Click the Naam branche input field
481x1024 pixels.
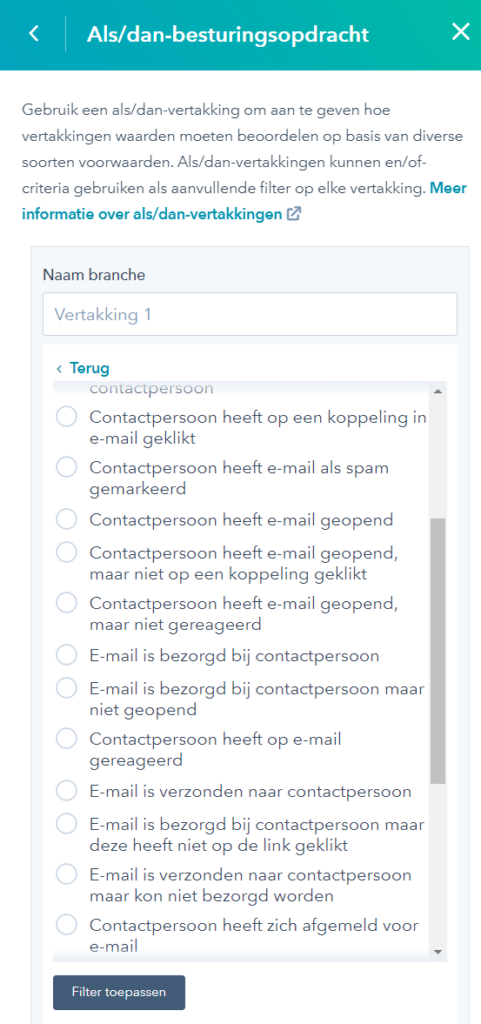[250, 315]
